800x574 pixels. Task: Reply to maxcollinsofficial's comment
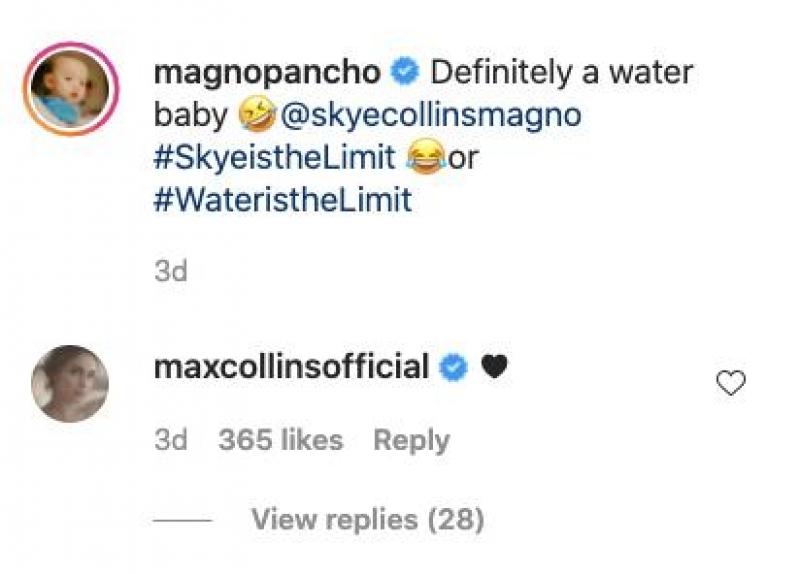(x=411, y=440)
